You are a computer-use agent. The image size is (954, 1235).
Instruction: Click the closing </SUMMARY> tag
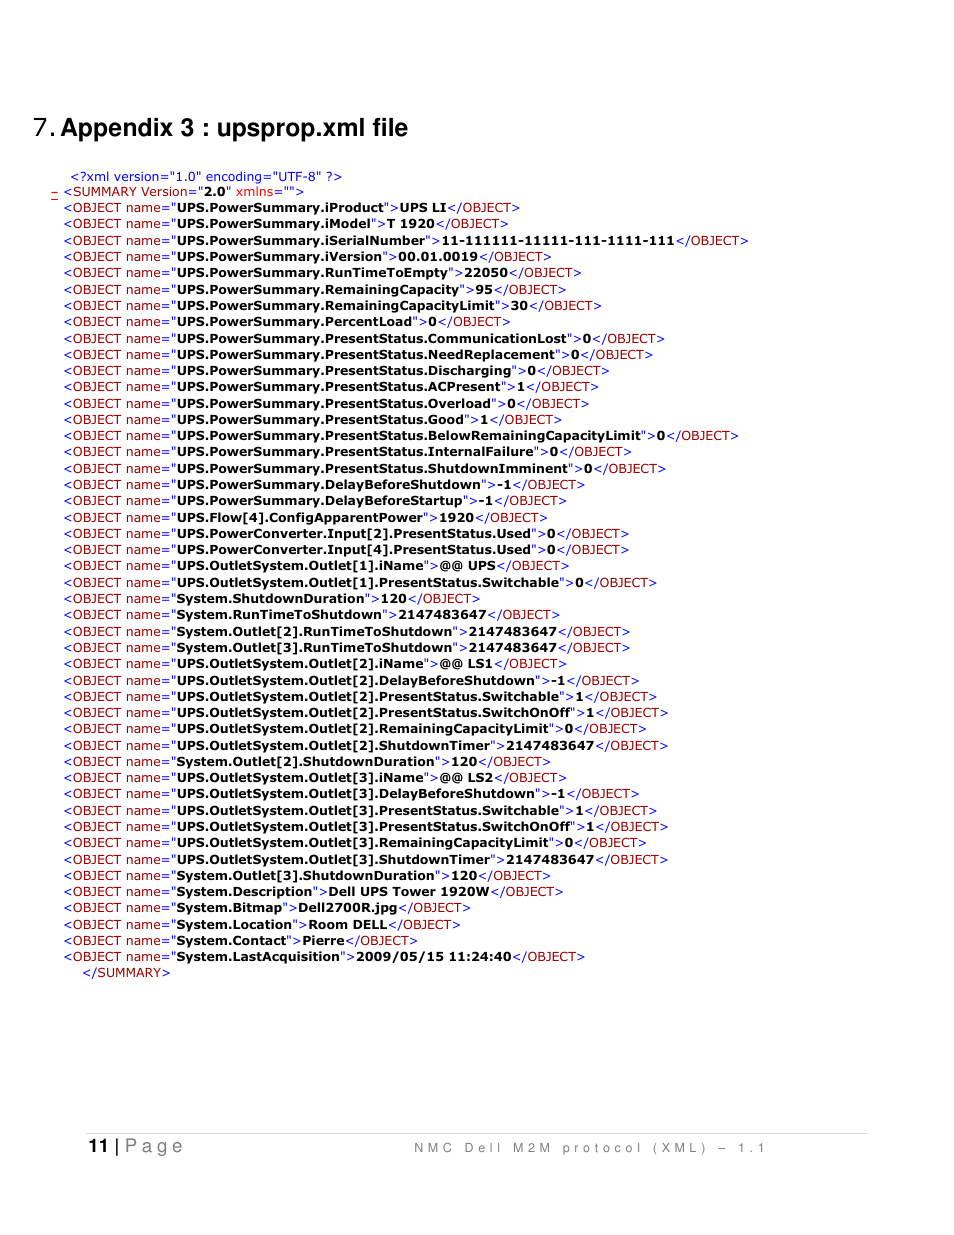(x=126, y=973)
